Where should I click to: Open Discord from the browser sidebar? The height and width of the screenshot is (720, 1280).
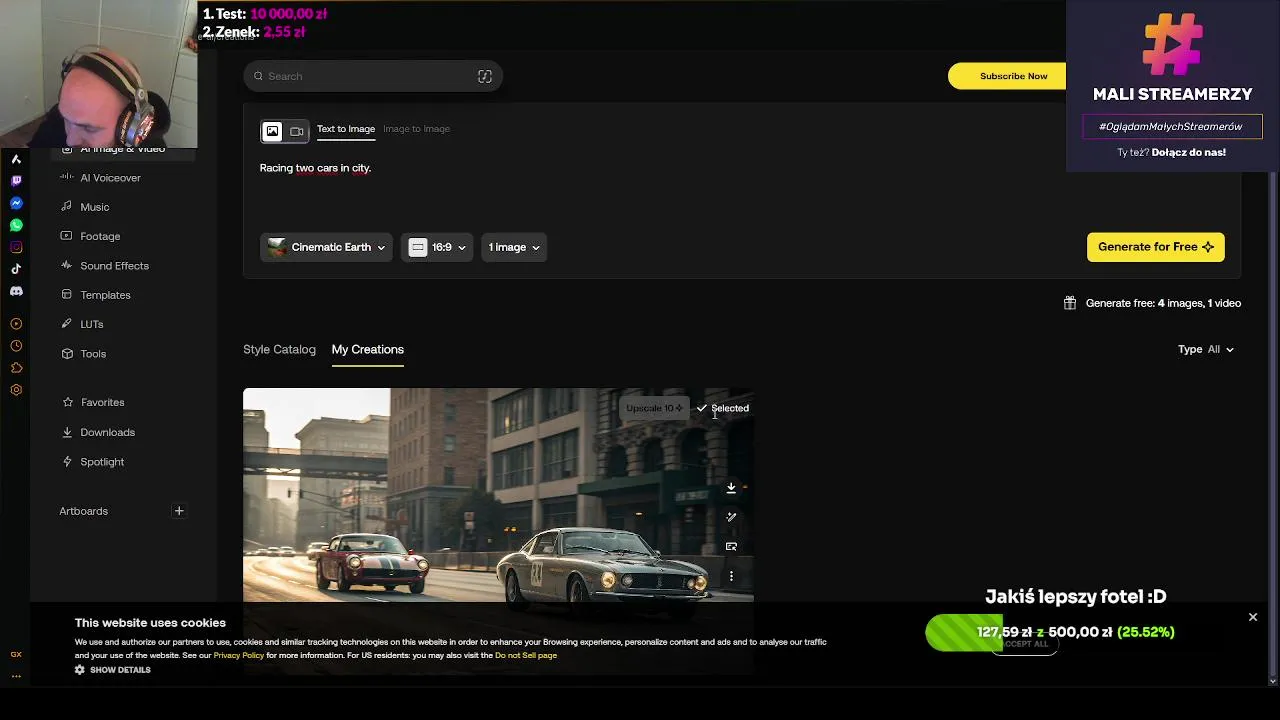(16, 291)
